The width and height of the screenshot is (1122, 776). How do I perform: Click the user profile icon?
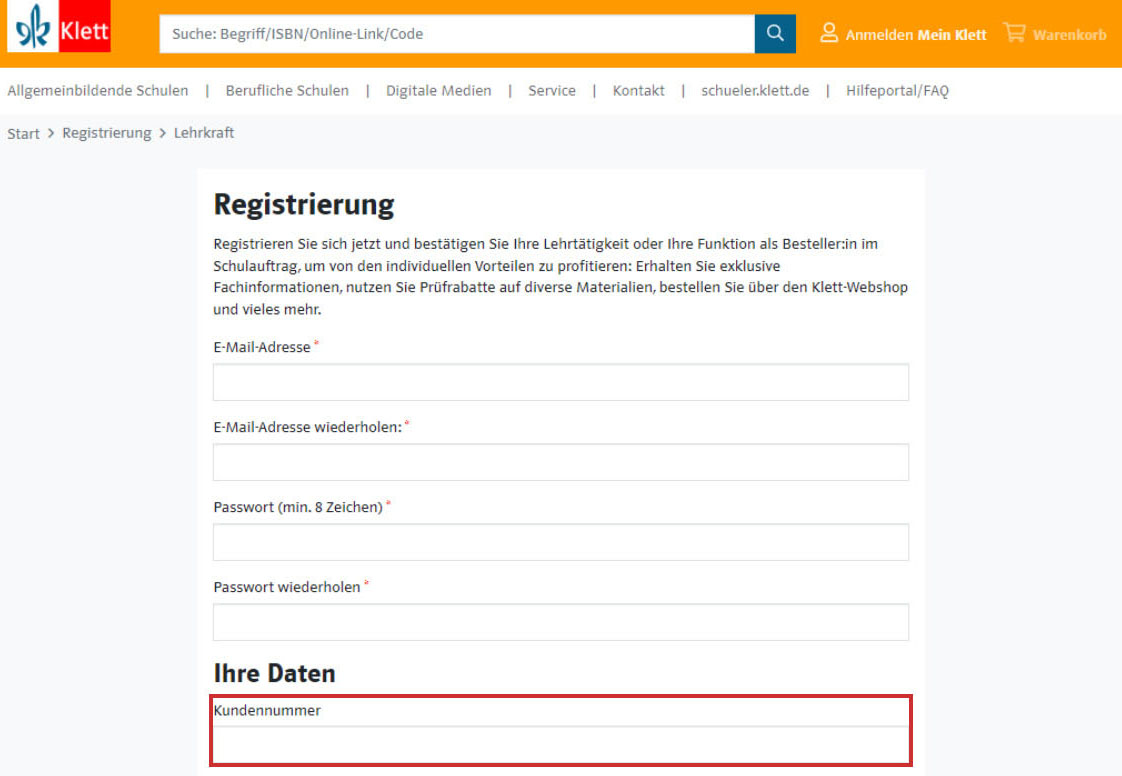click(x=829, y=33)
